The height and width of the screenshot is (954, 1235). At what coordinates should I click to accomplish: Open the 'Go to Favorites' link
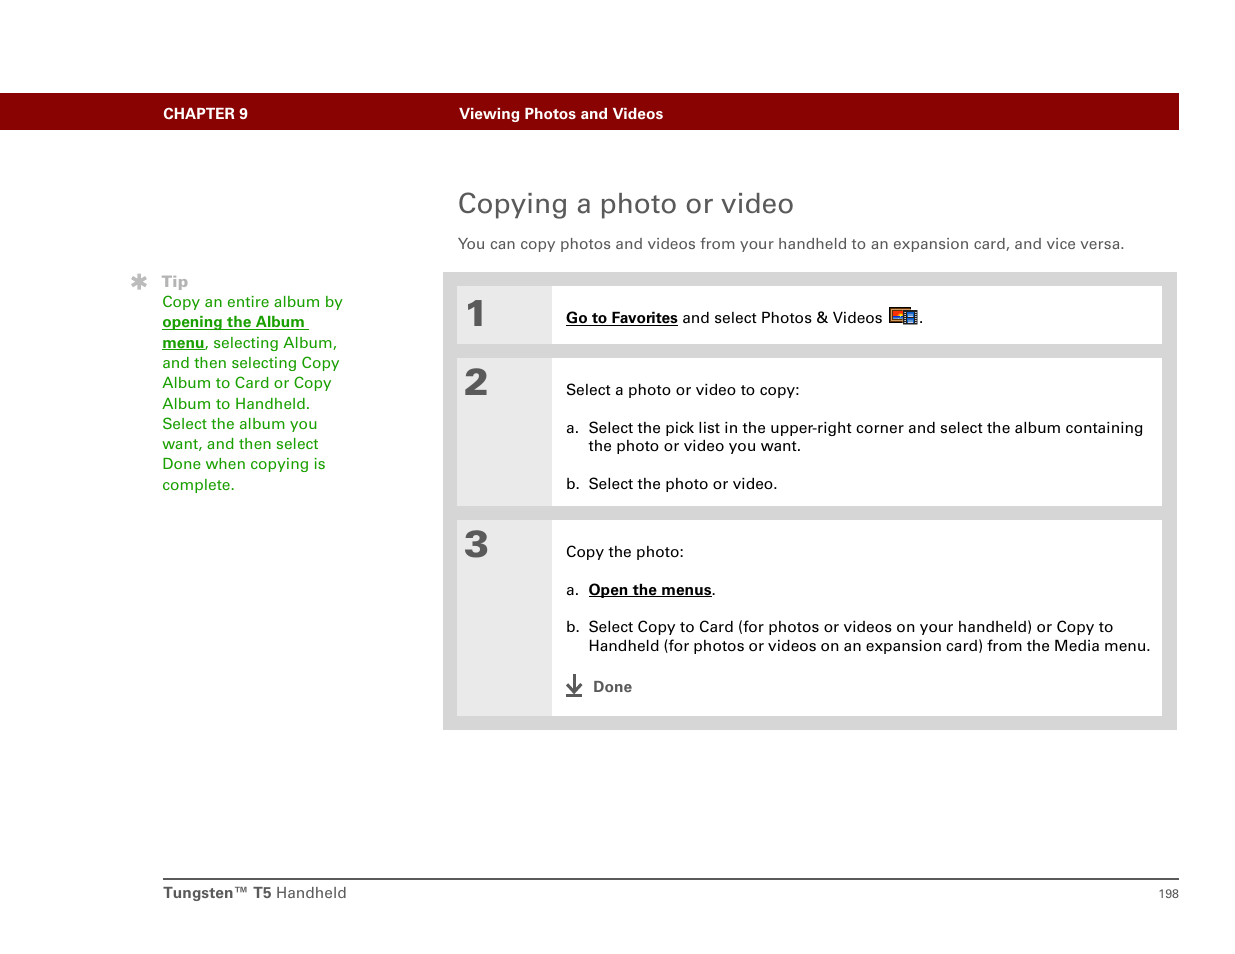point(621,318)
